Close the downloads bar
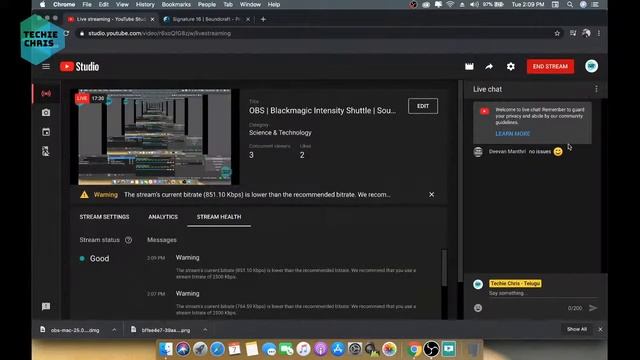Image resolution: width=640 pixels, height=360 pixels. (x=600, y=329)
